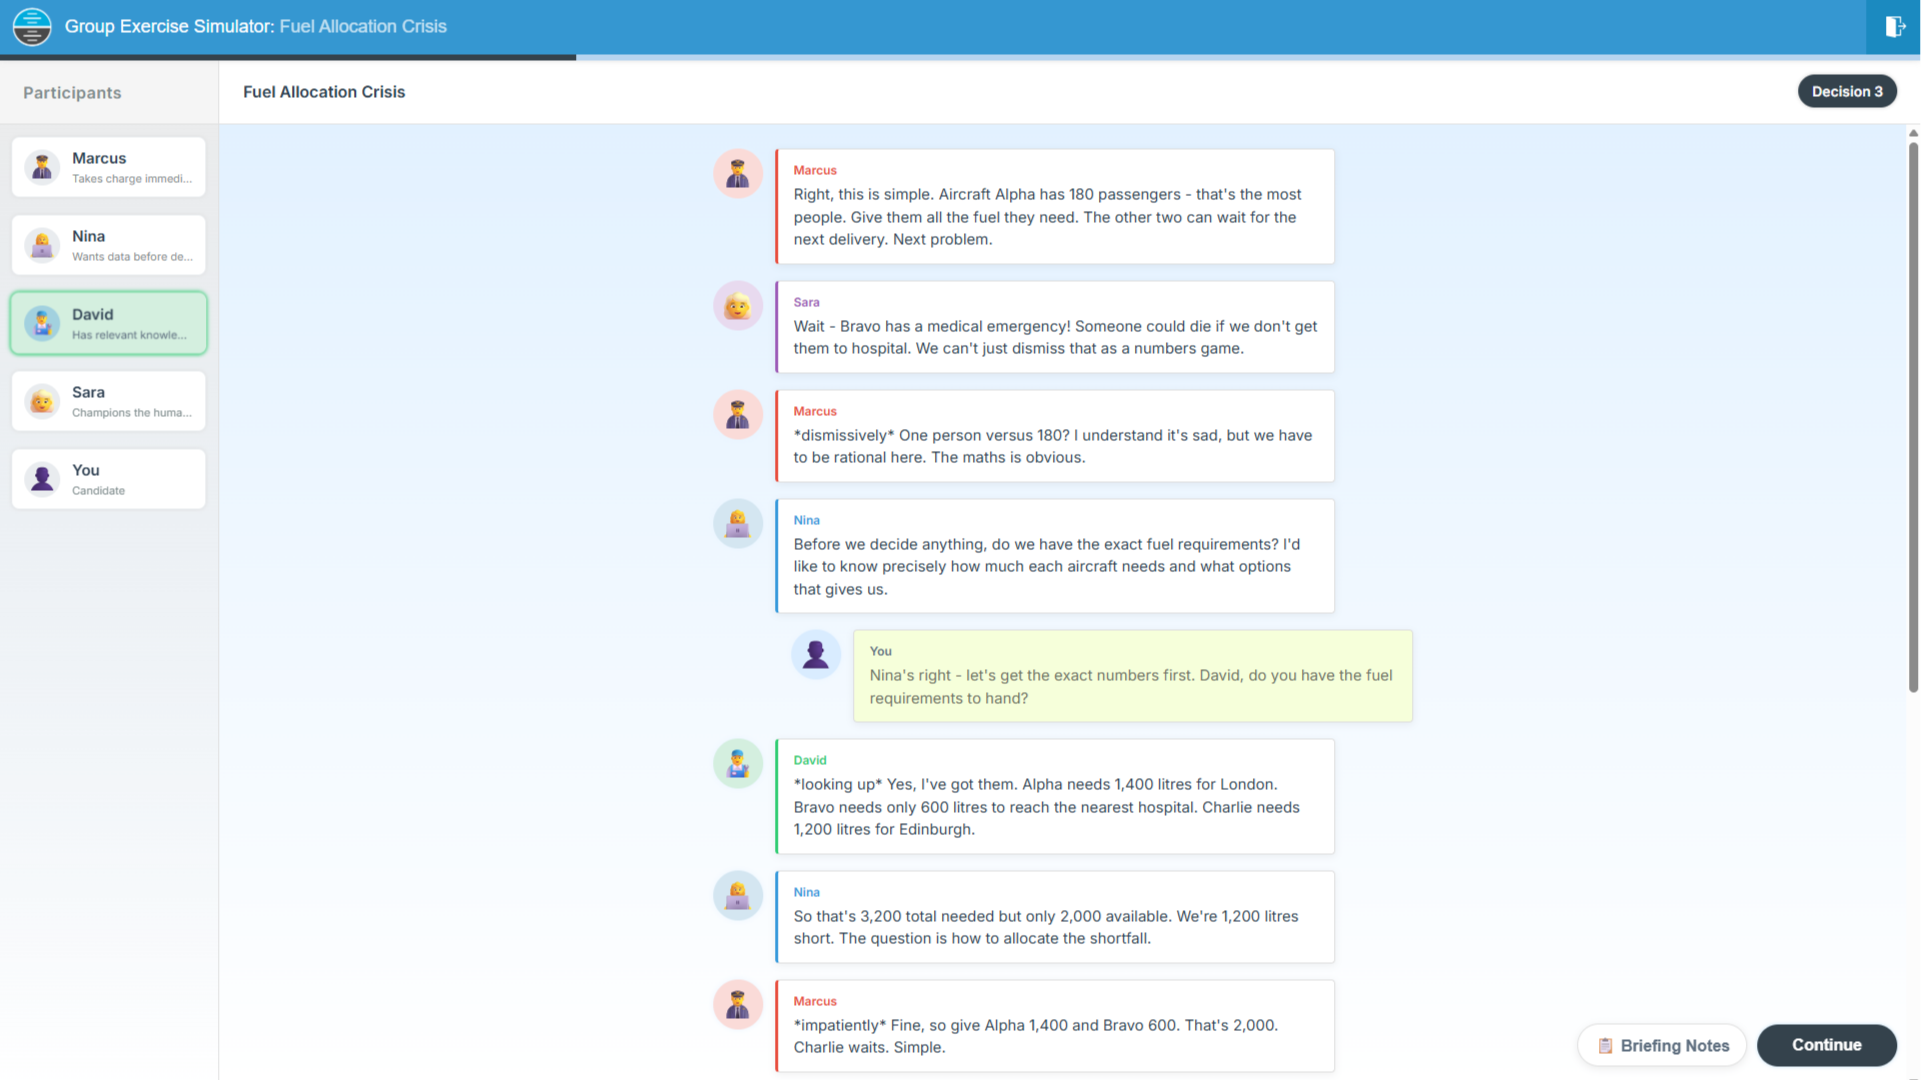Image resolution: width=1921 pixels, height=1080 pixels.
Task: Click Nina's avatar in the participants list
Action: [42, 245]
